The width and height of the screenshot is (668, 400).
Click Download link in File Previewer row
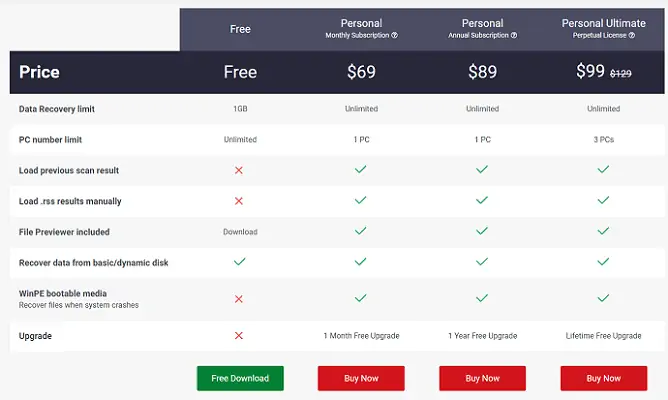coord(240,232)
